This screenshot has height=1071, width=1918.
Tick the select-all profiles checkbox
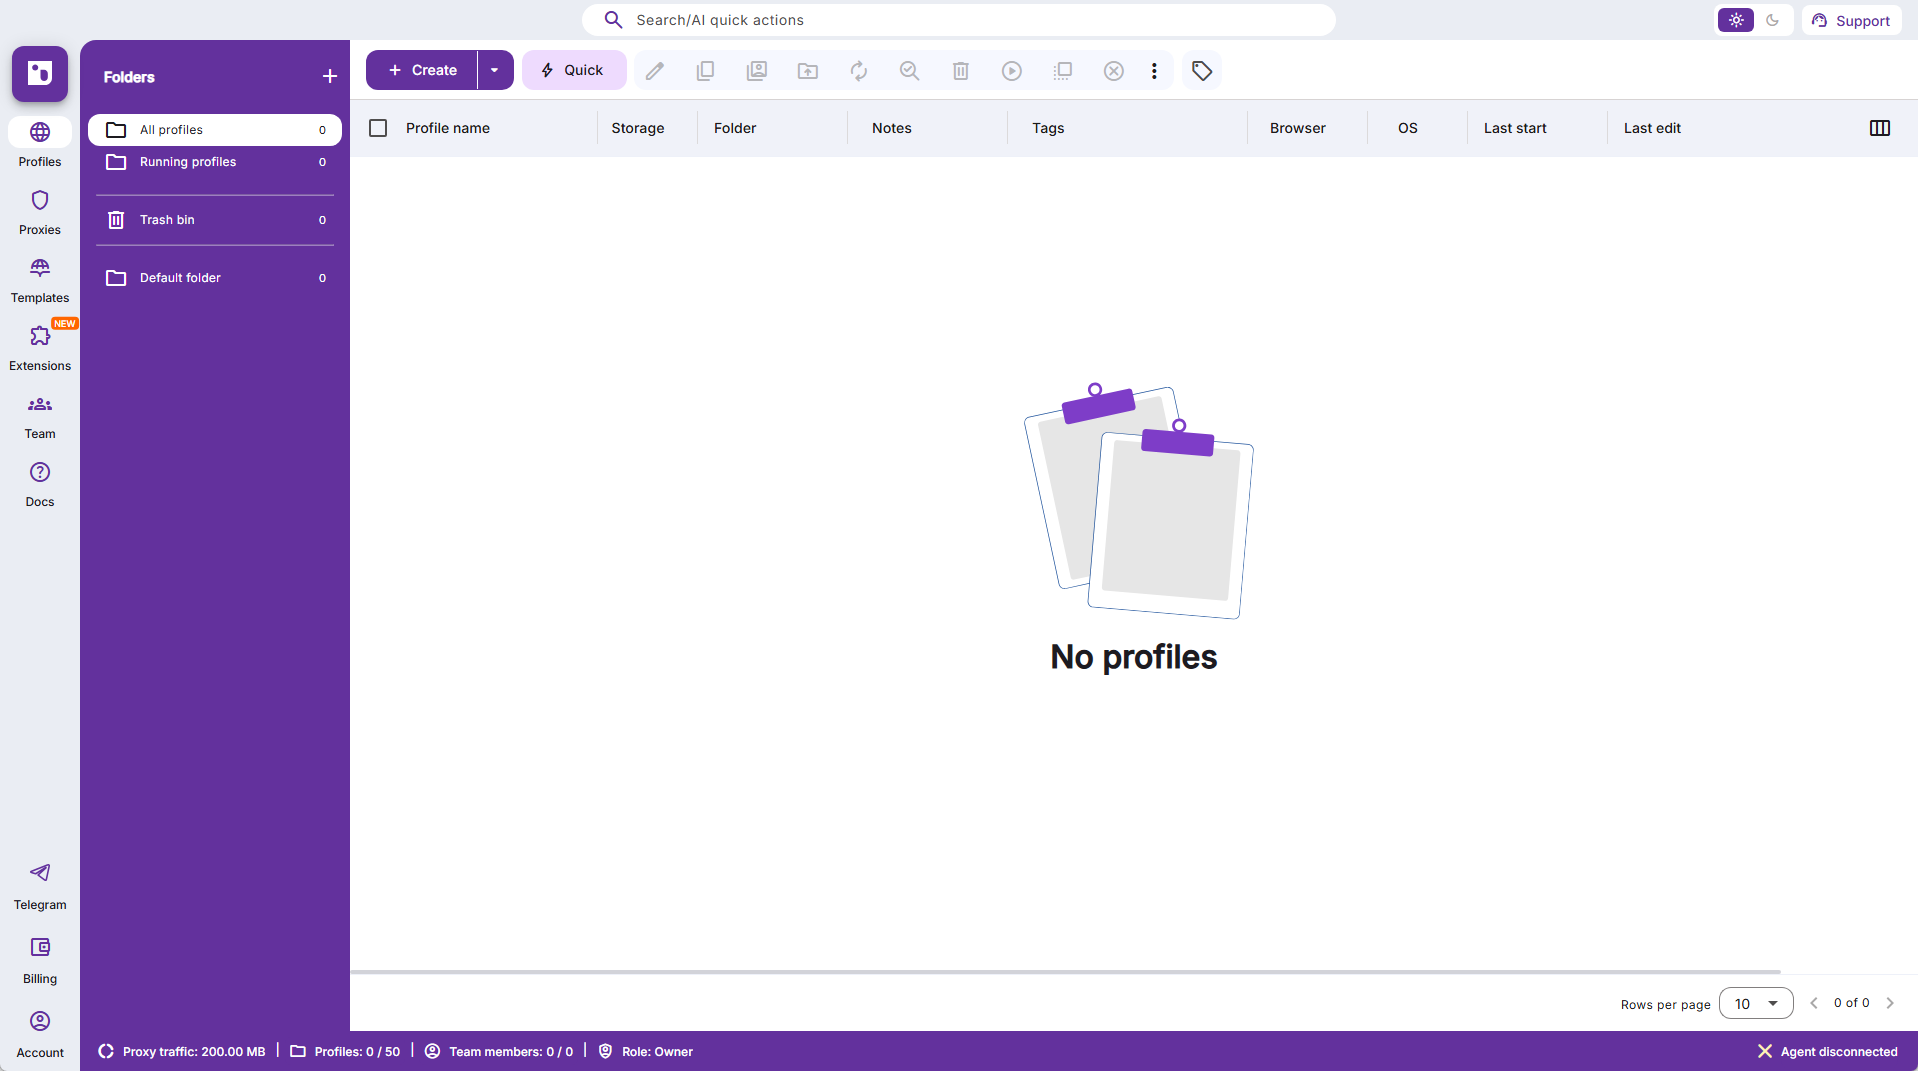click(378, 128)
